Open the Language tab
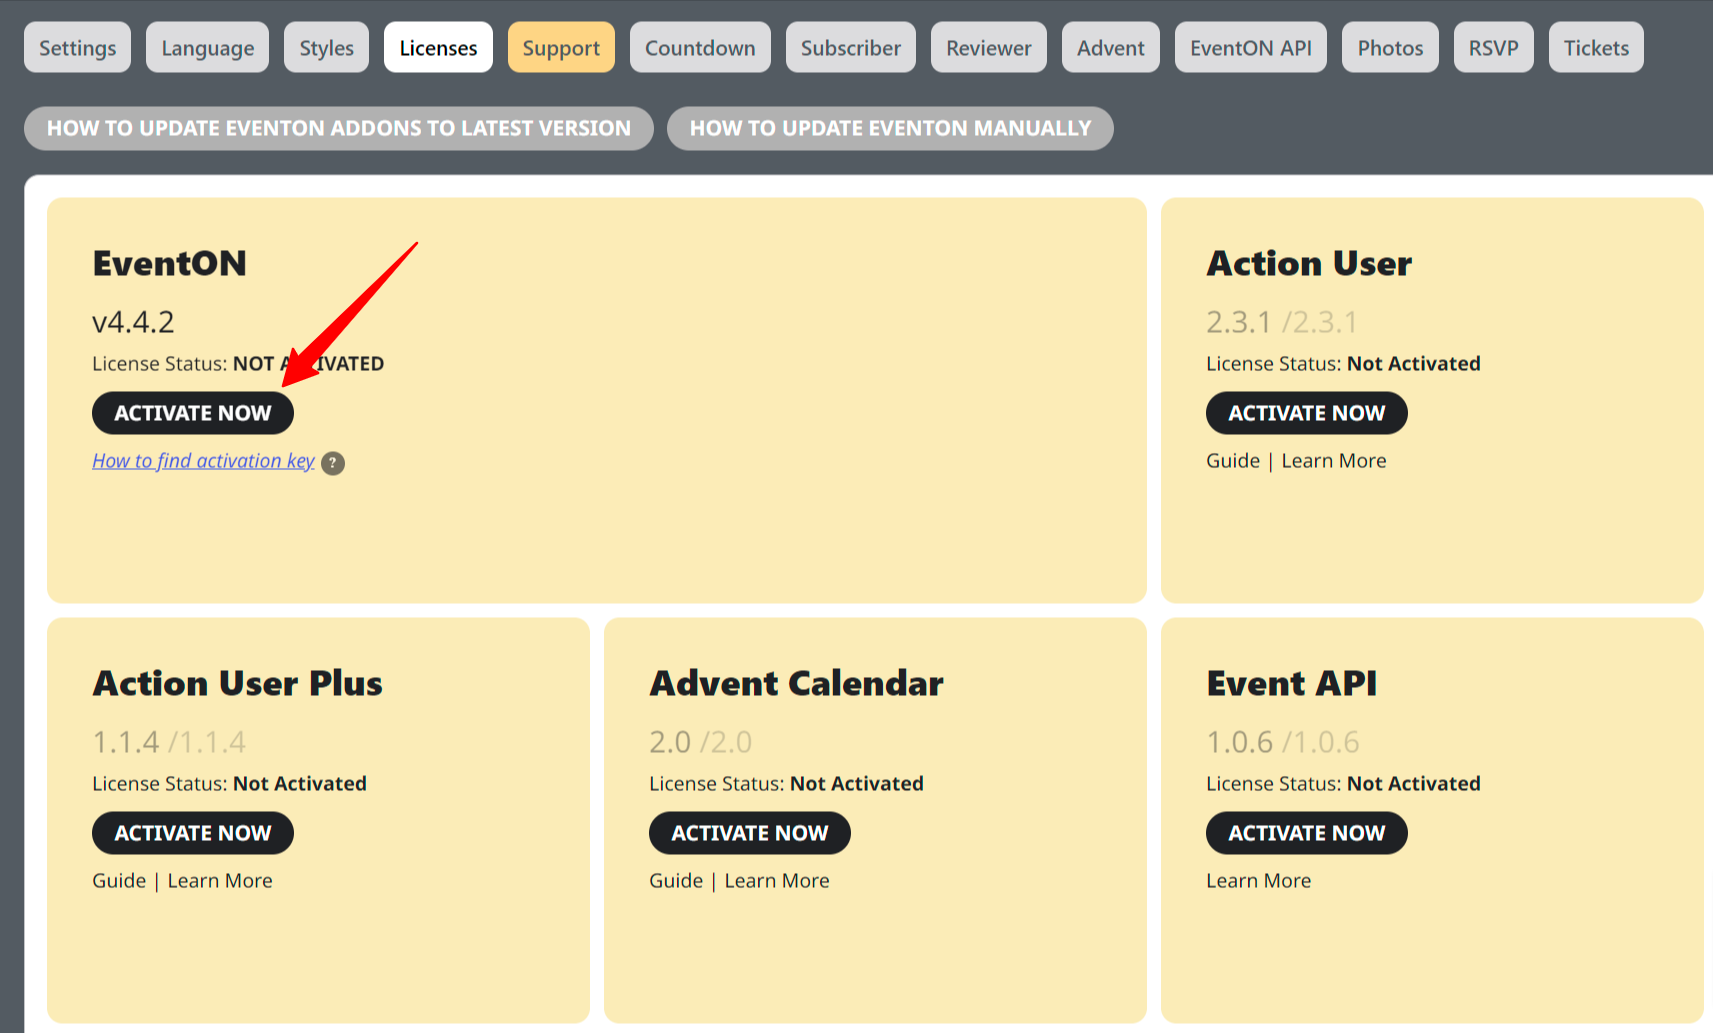Screen dimensions: 1713x1033 pos(208,47)
